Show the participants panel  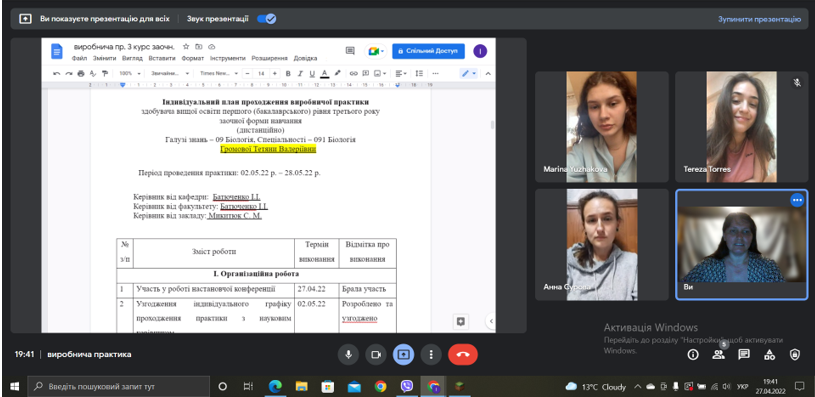click(719, 354)
